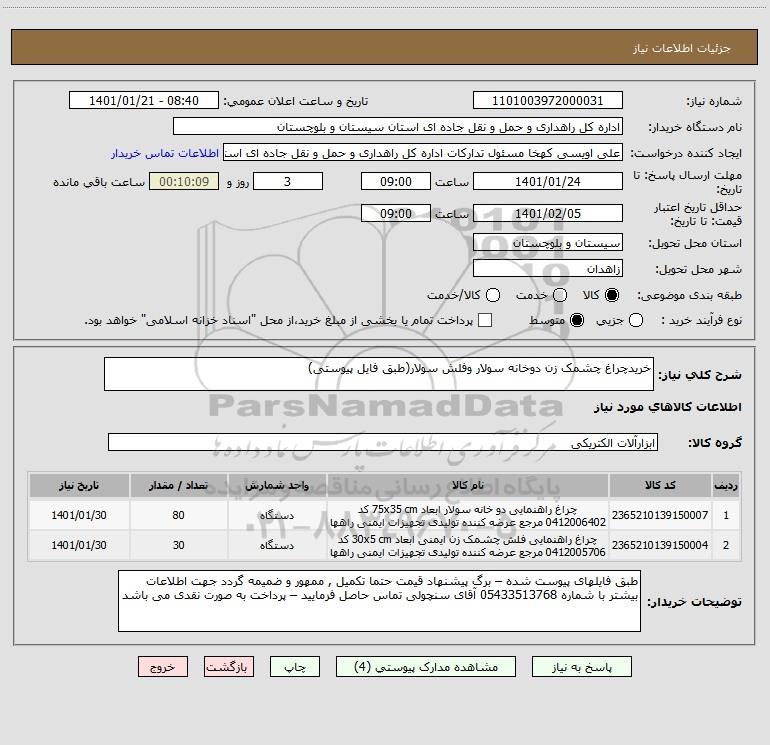The width and height of the screenshot is (770, 745).
Task: Click the دستگاه unit cell in row 1
Action: (x=277, y=515)
